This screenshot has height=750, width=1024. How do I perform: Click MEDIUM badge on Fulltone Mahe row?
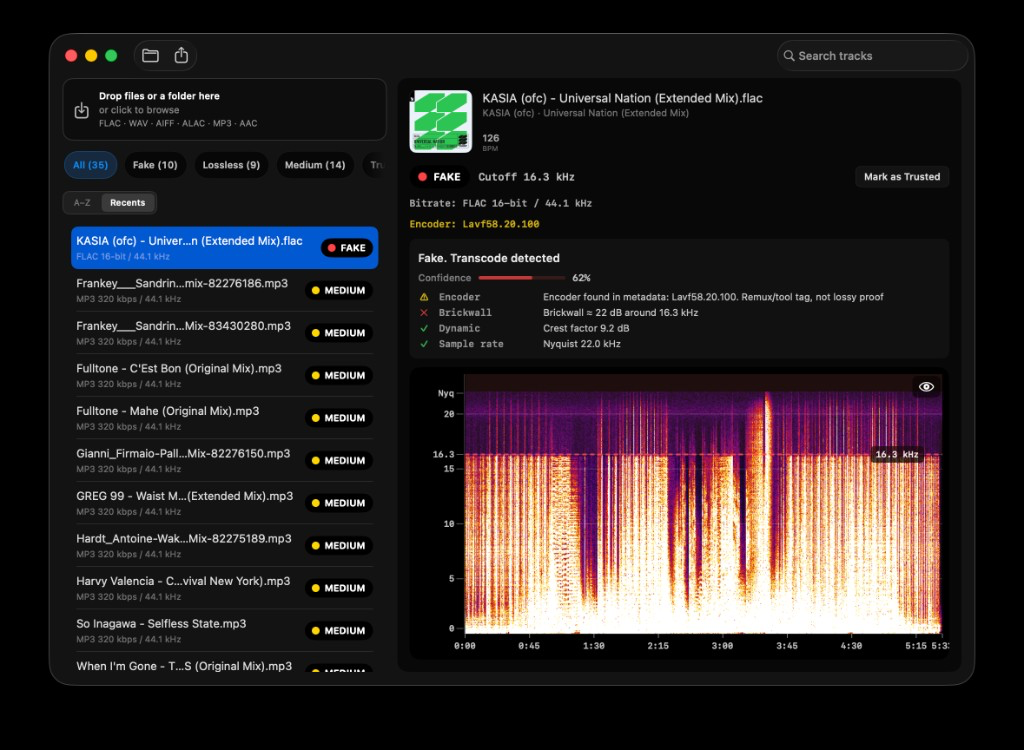339,418
